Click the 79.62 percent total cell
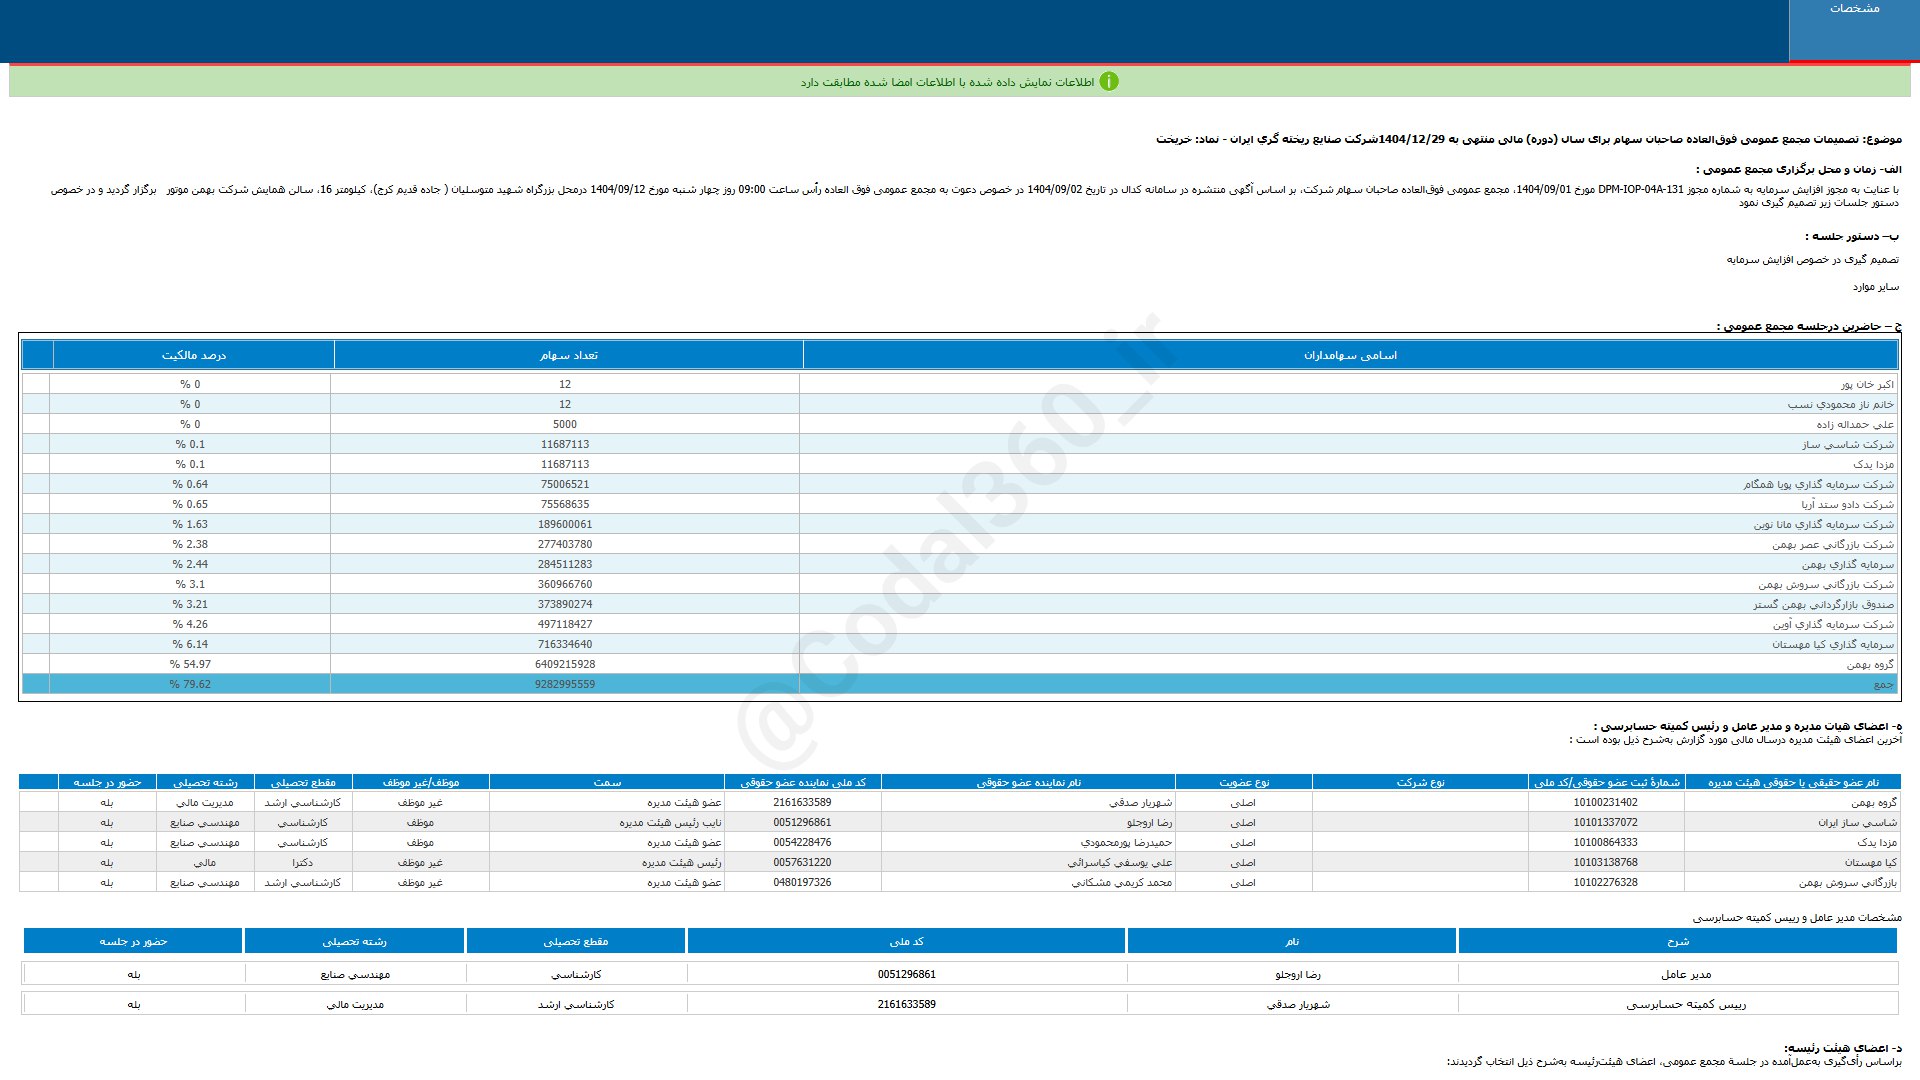 (x=190, y=685)
